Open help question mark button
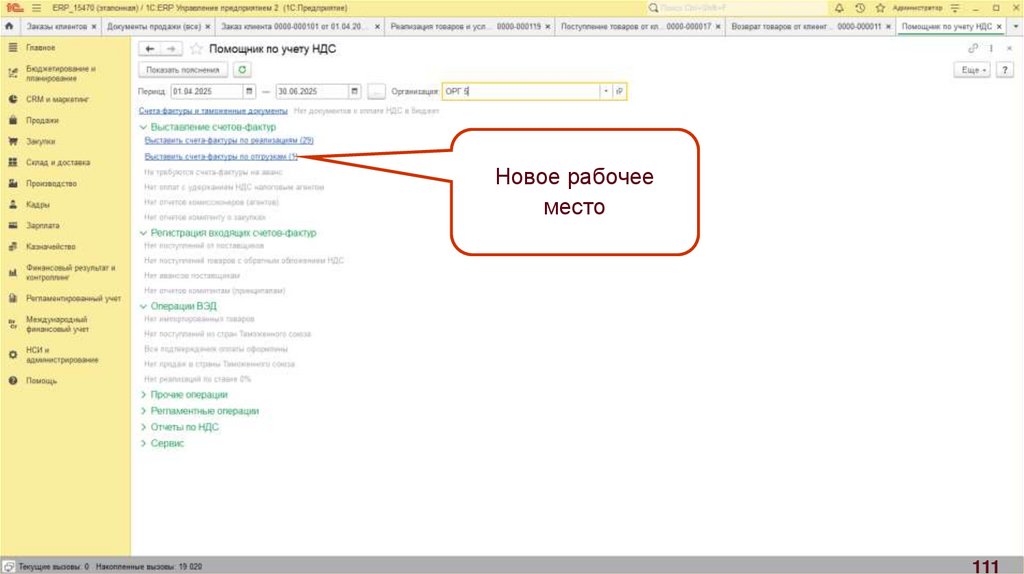The image size is (1024, 574). point(1004,70)
